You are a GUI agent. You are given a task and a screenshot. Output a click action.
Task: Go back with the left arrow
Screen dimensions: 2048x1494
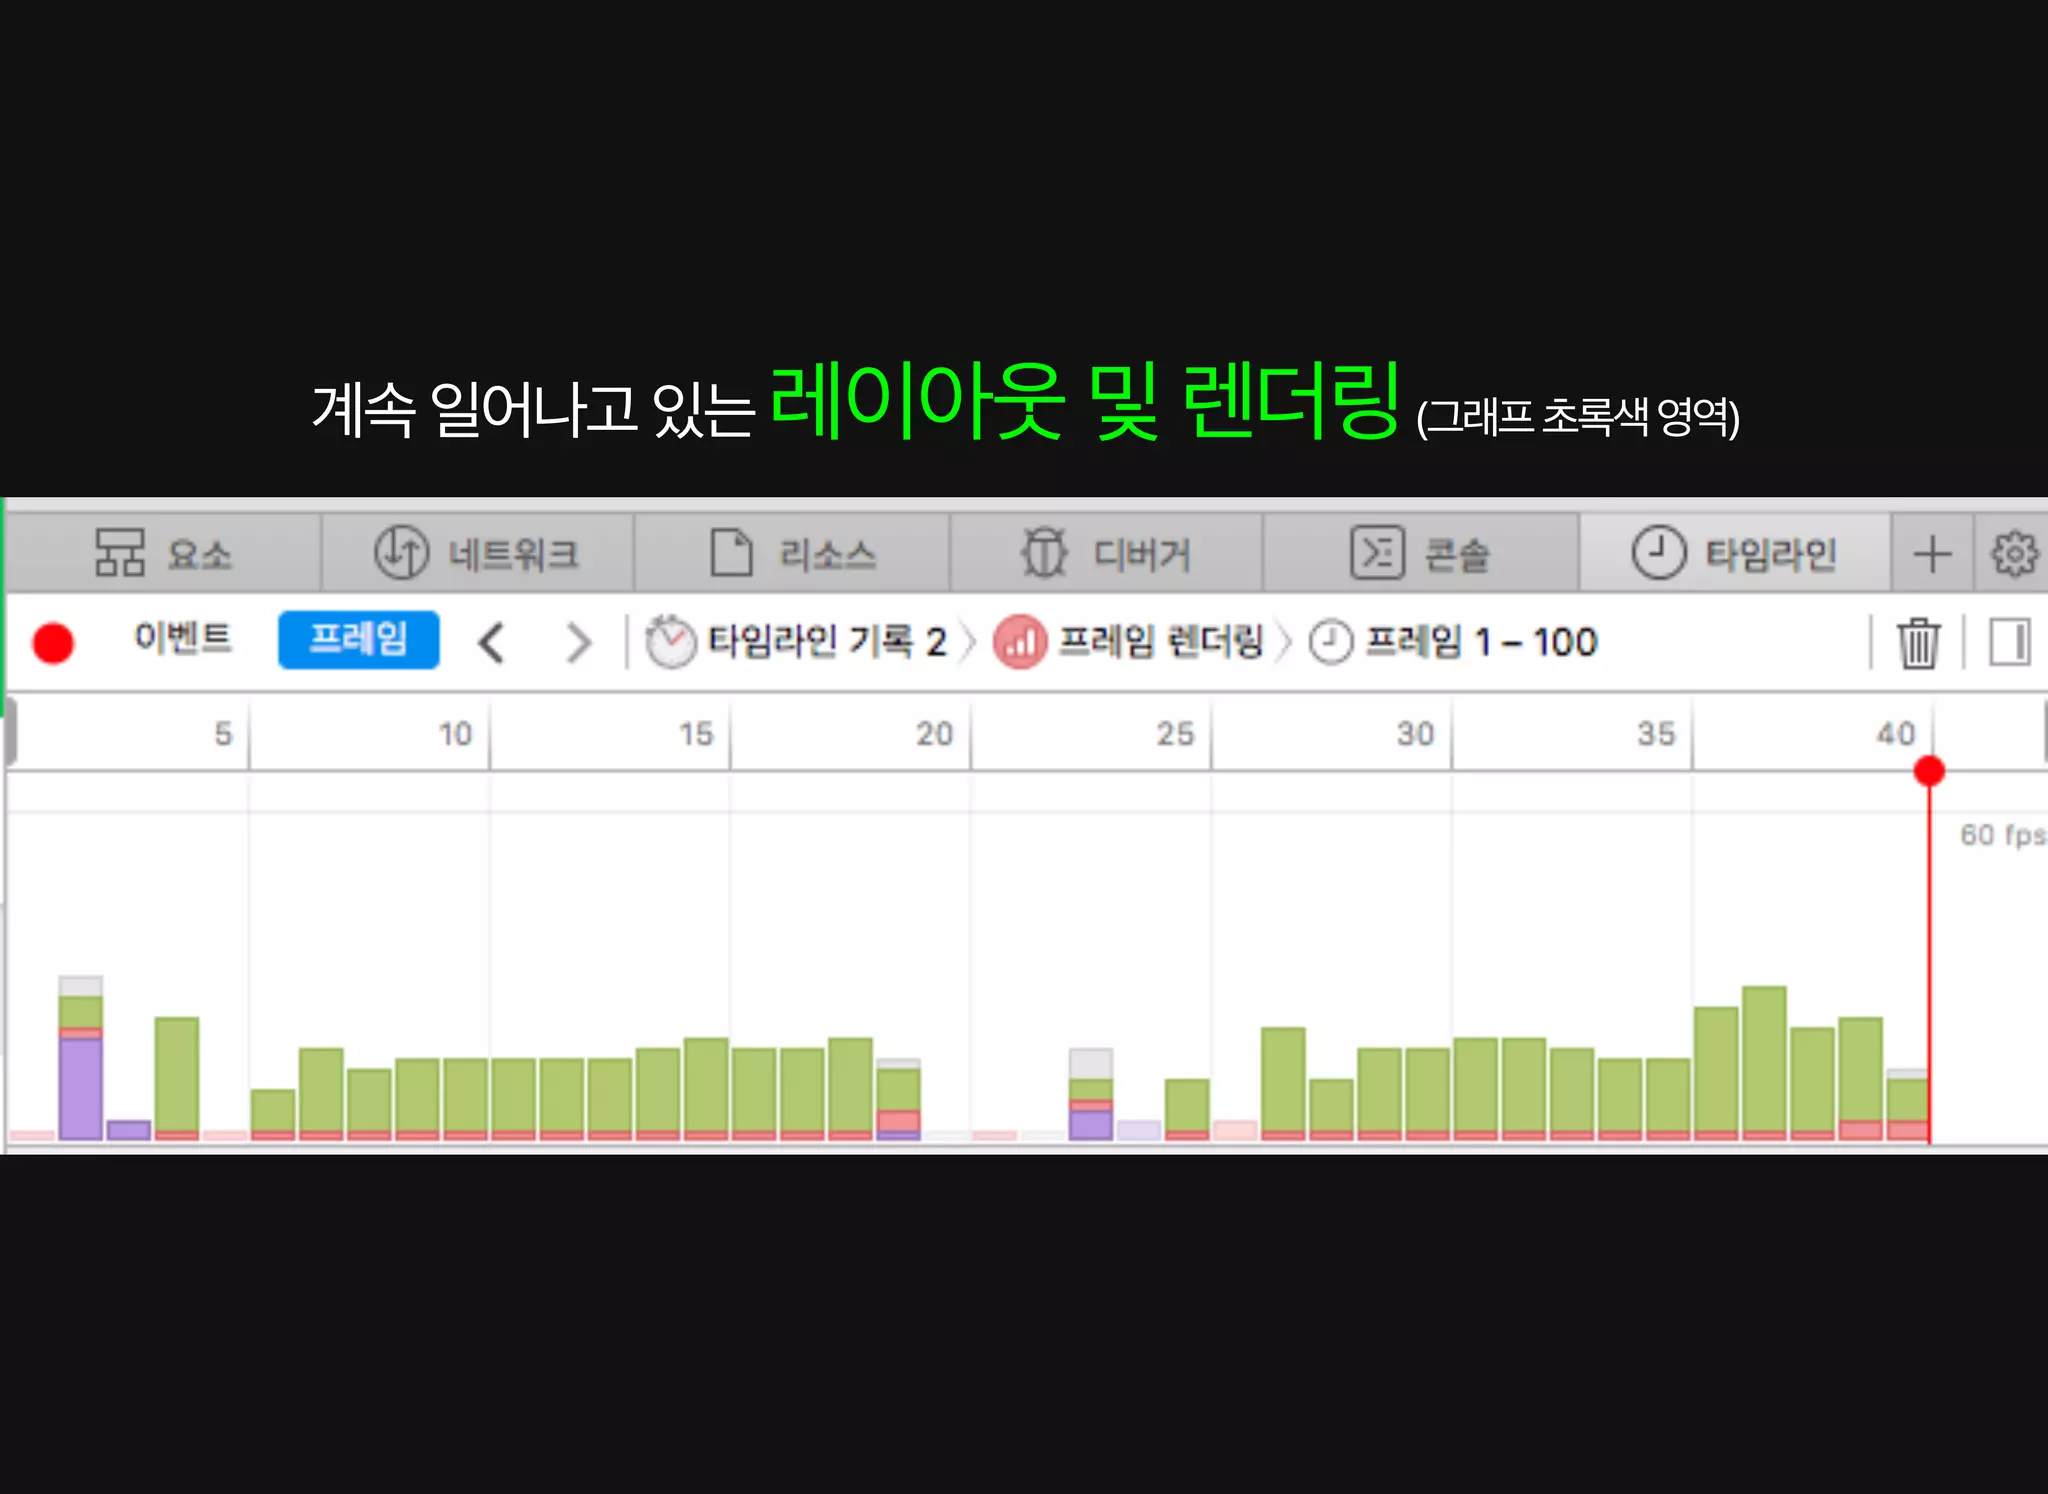[x=491, y=642]
